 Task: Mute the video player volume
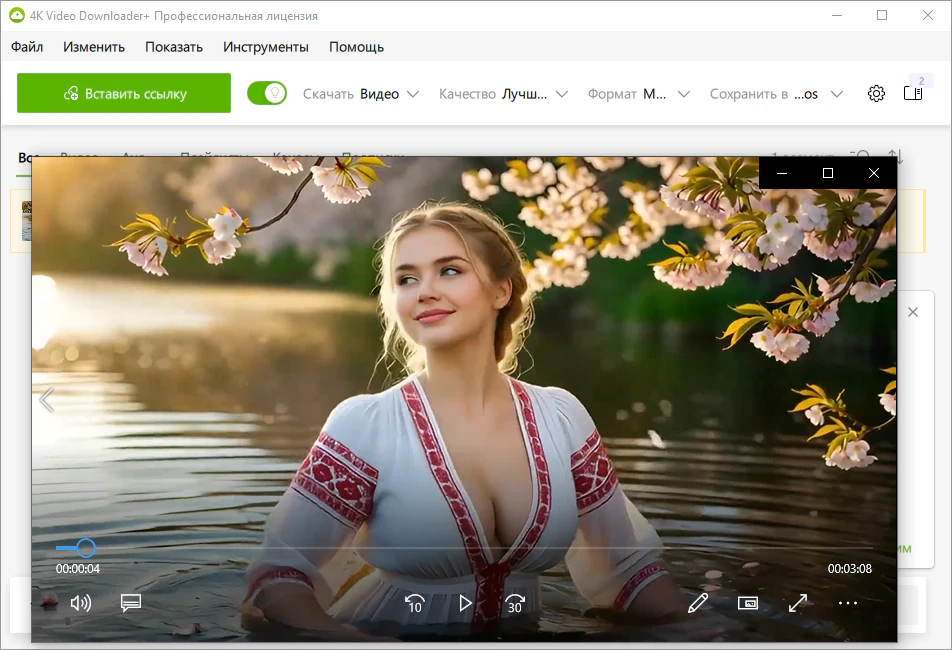[x=81, y=603]
